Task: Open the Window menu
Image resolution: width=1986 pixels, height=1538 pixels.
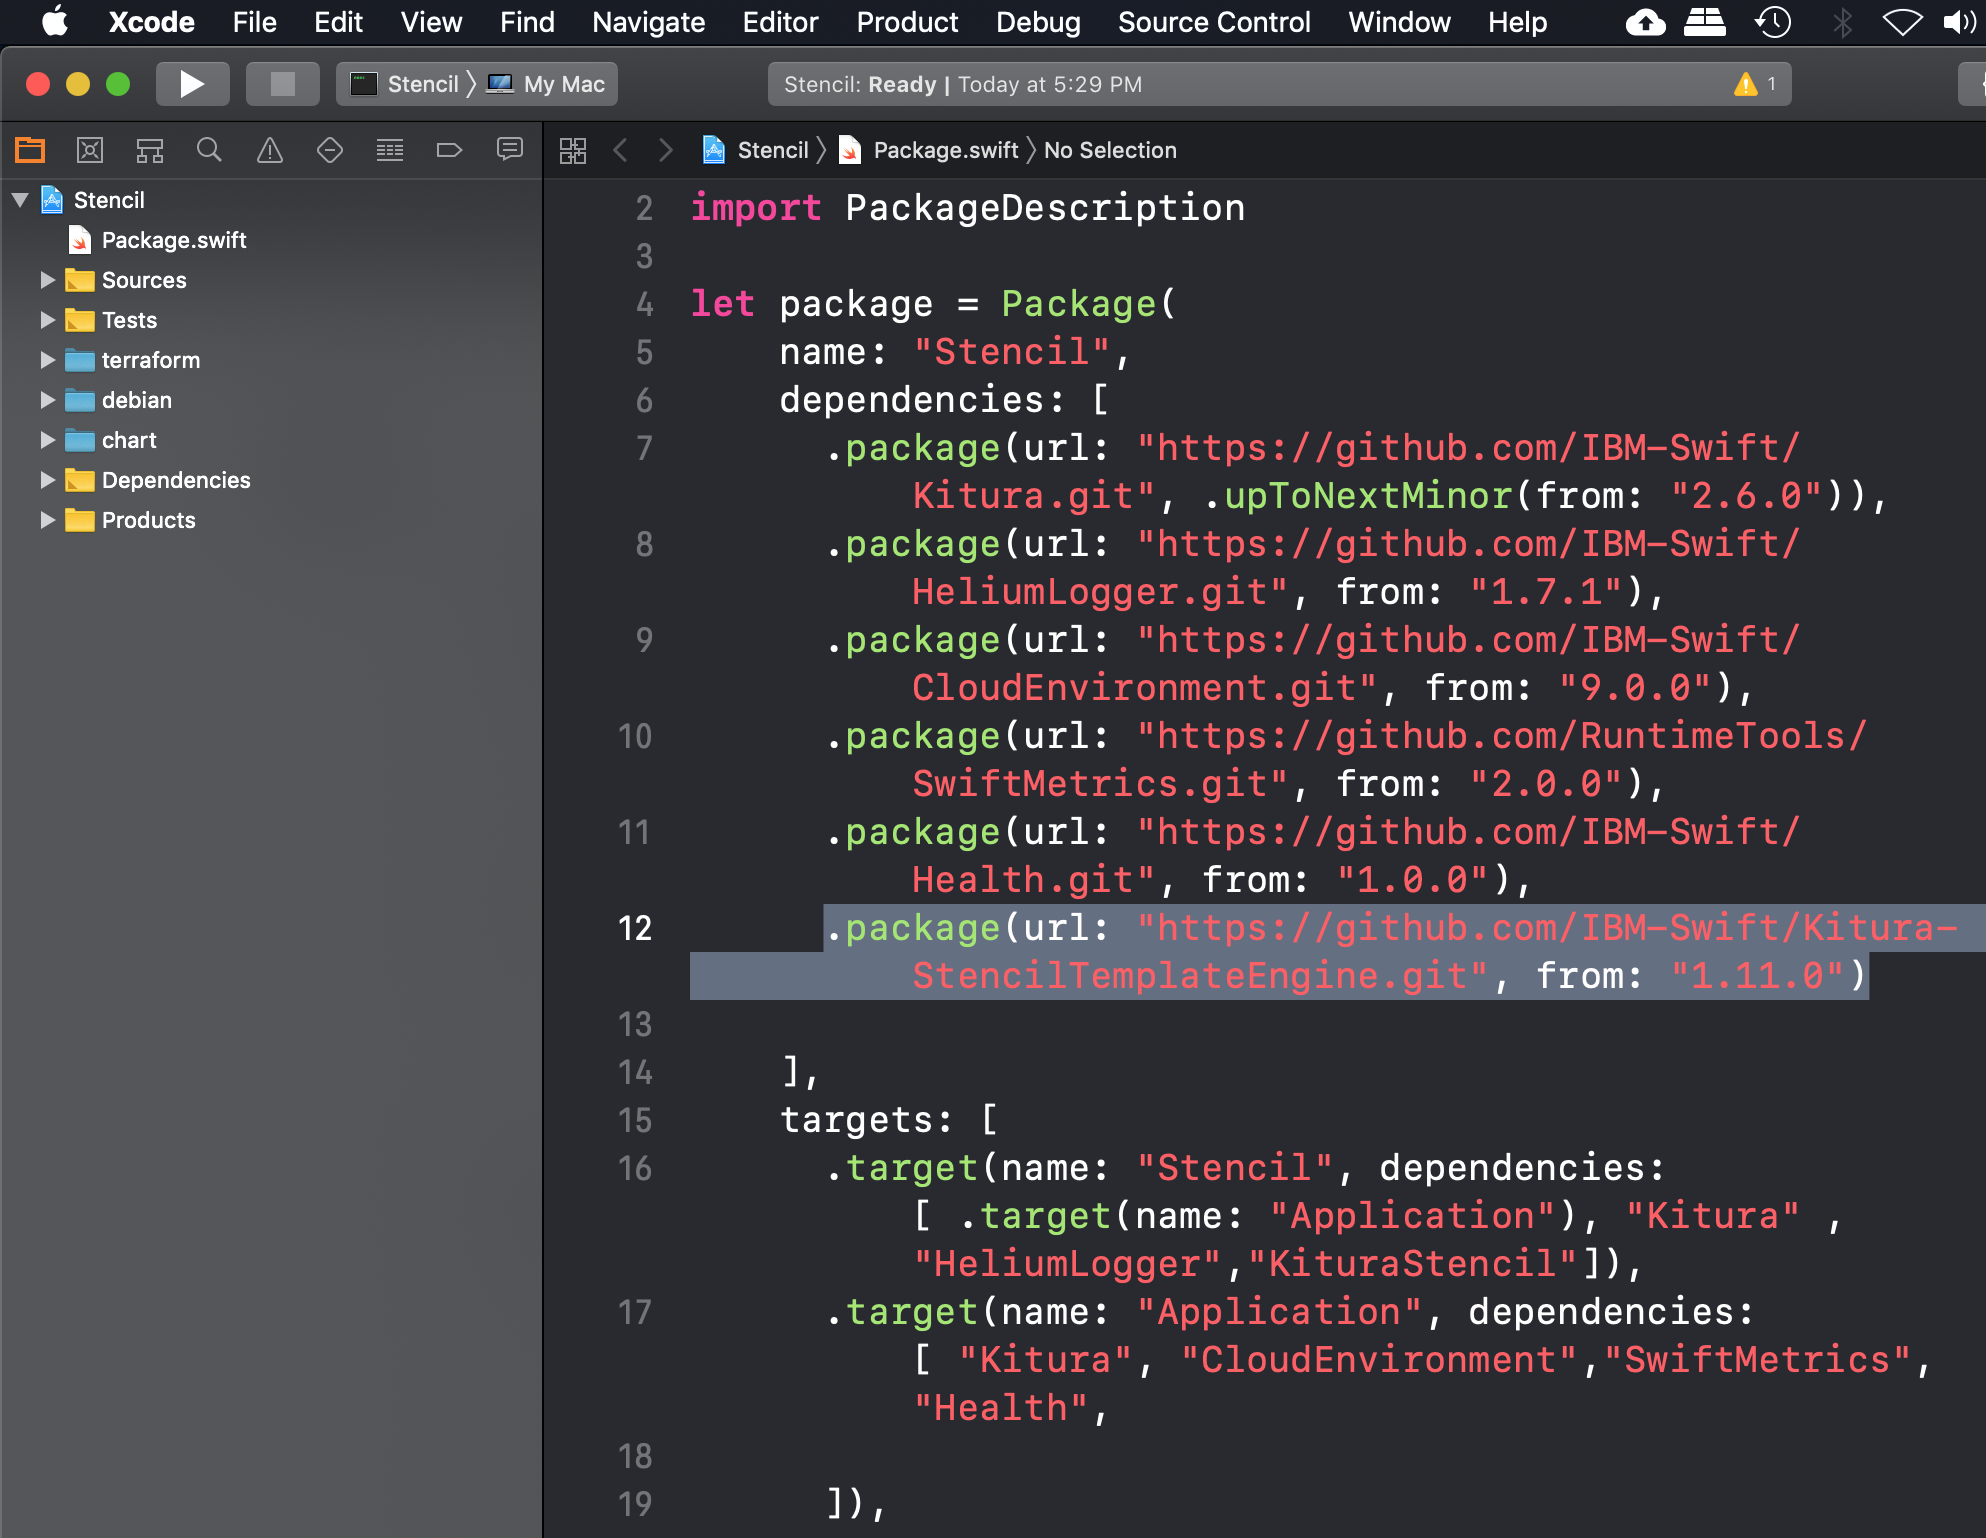Action: [x=1399, y=22]
